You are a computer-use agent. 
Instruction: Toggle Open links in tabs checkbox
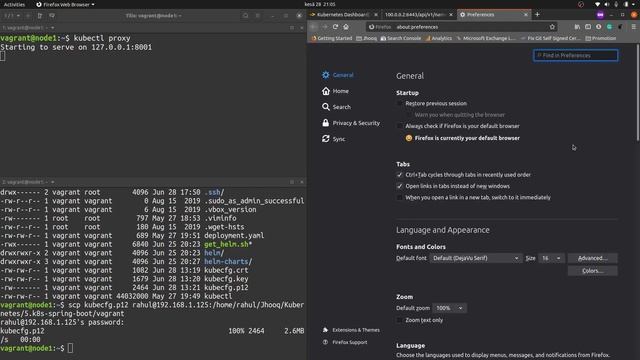pyautogui.click(x=400, y=186)
